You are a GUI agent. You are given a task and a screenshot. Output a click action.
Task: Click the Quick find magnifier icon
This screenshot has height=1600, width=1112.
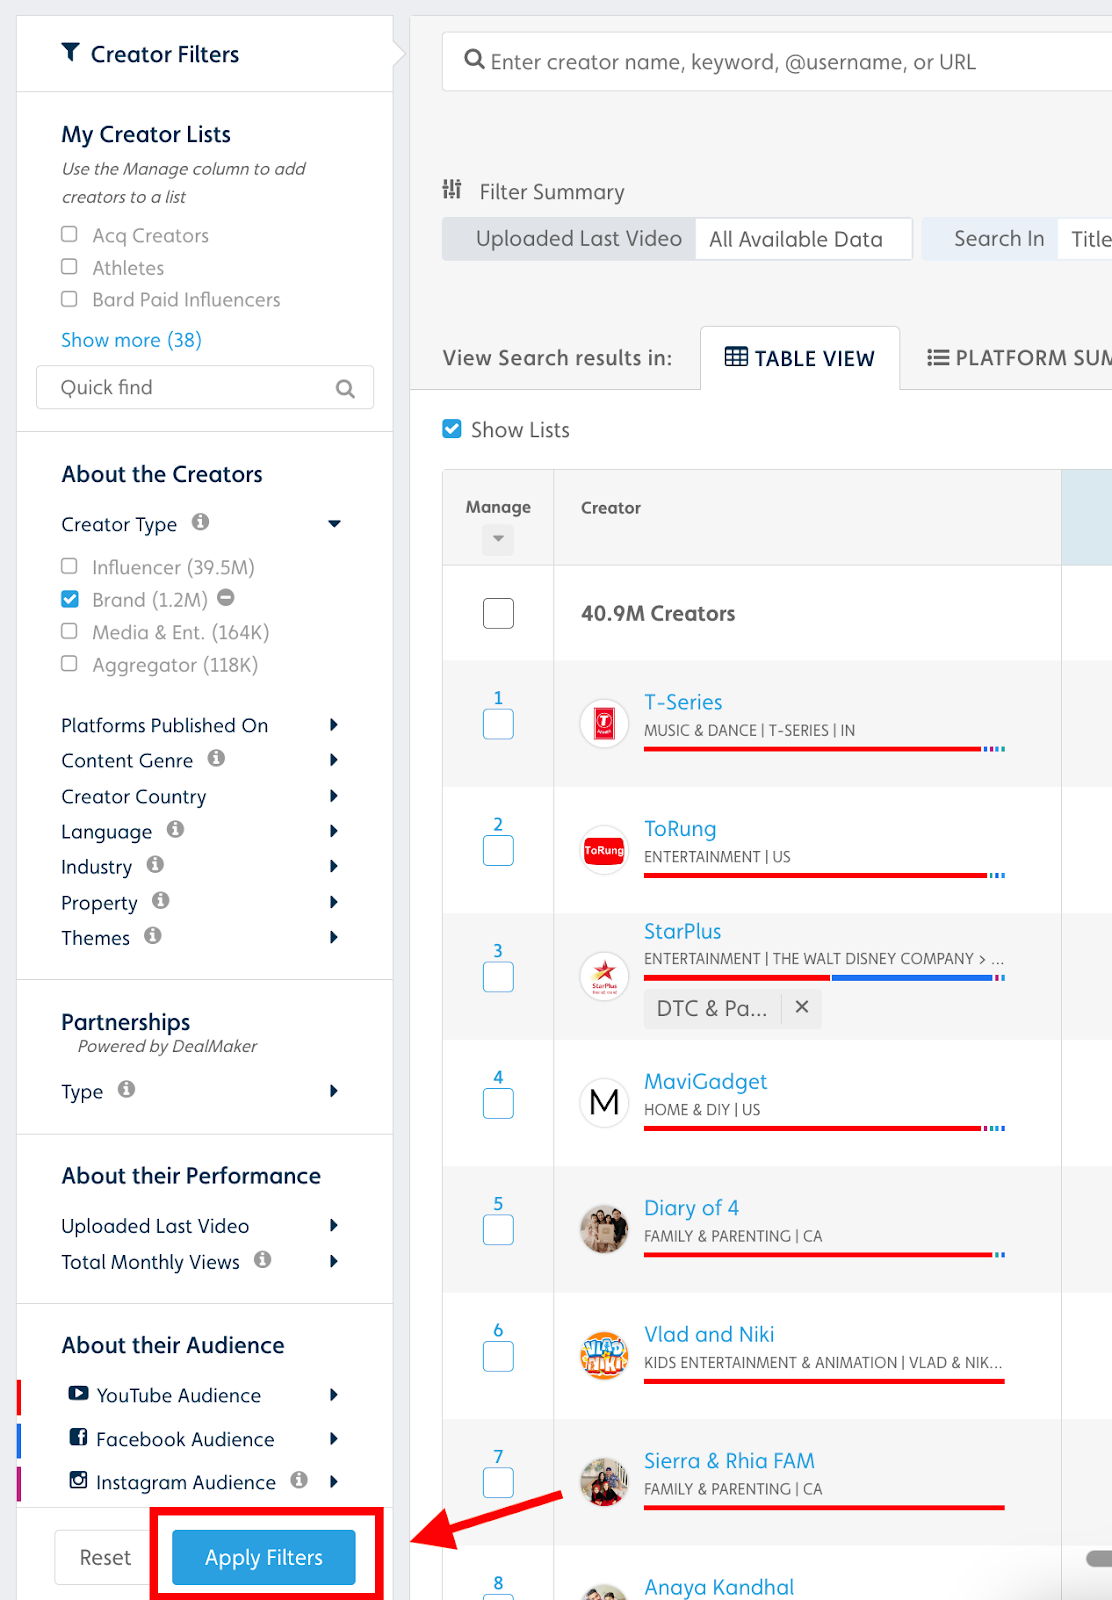345,389
